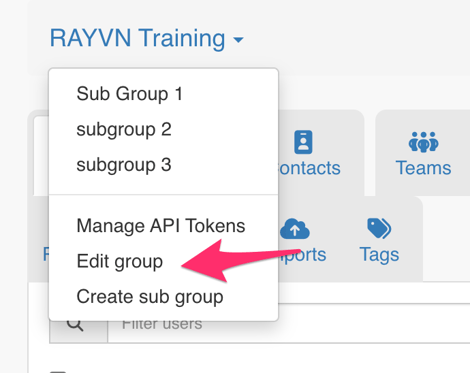Open the RAYVN Training group dropdown
470x373 pixels.
pyautogui.click(x=147, y=38)
